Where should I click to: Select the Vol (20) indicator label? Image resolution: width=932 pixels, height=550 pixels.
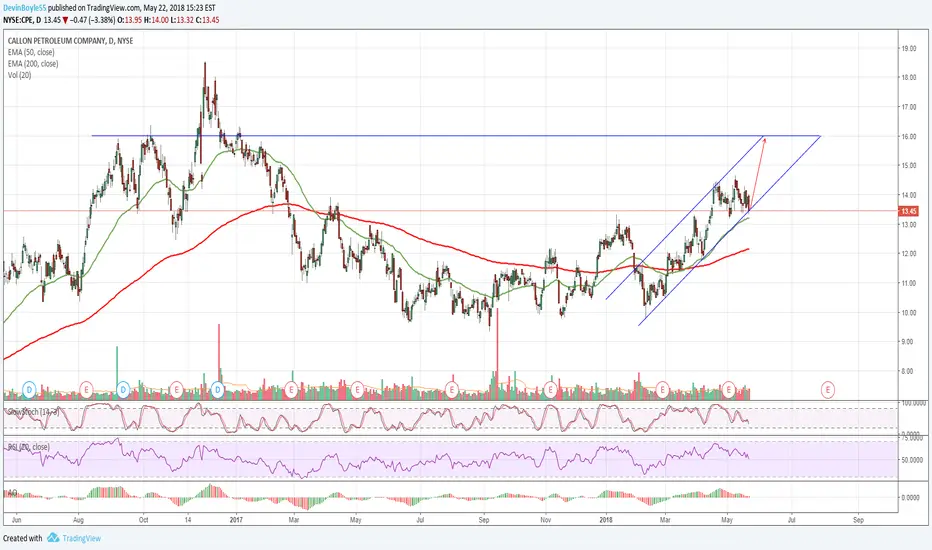[x=20, y=75]
